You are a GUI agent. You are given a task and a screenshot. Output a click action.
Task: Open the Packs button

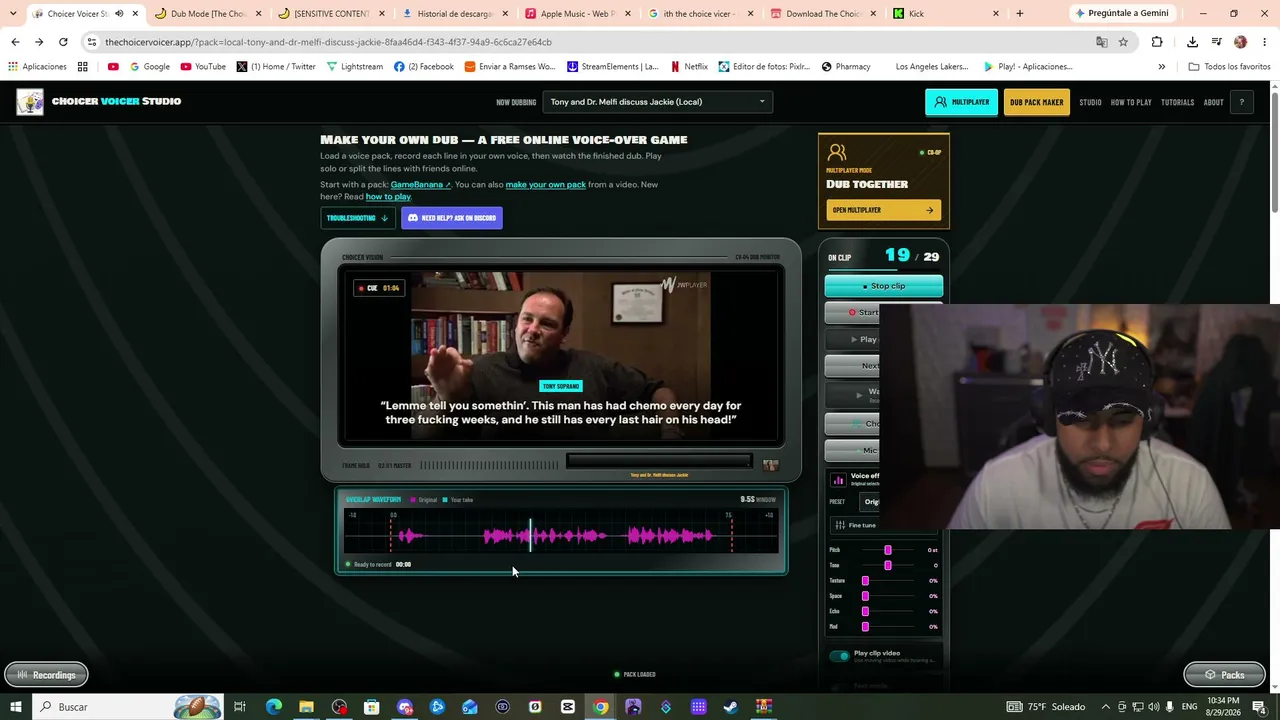(x=1224, y=675)
